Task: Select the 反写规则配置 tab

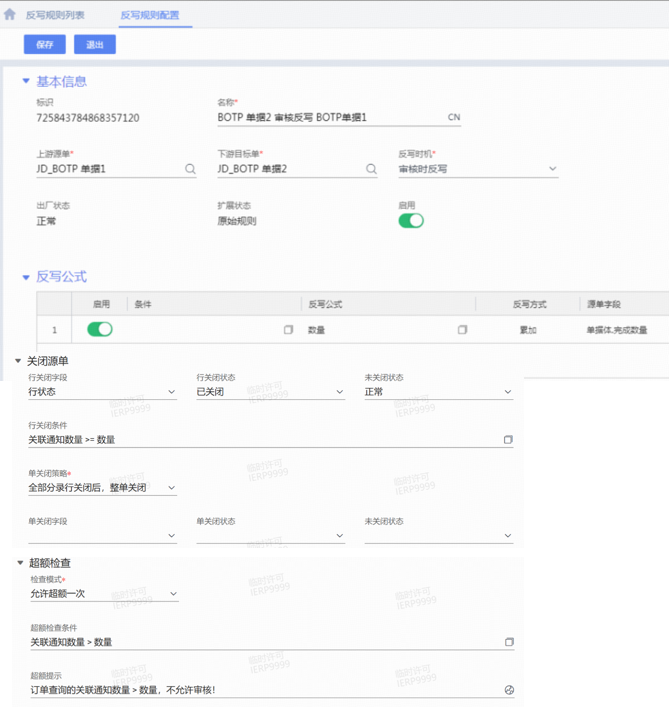Action: pos(150,15)
